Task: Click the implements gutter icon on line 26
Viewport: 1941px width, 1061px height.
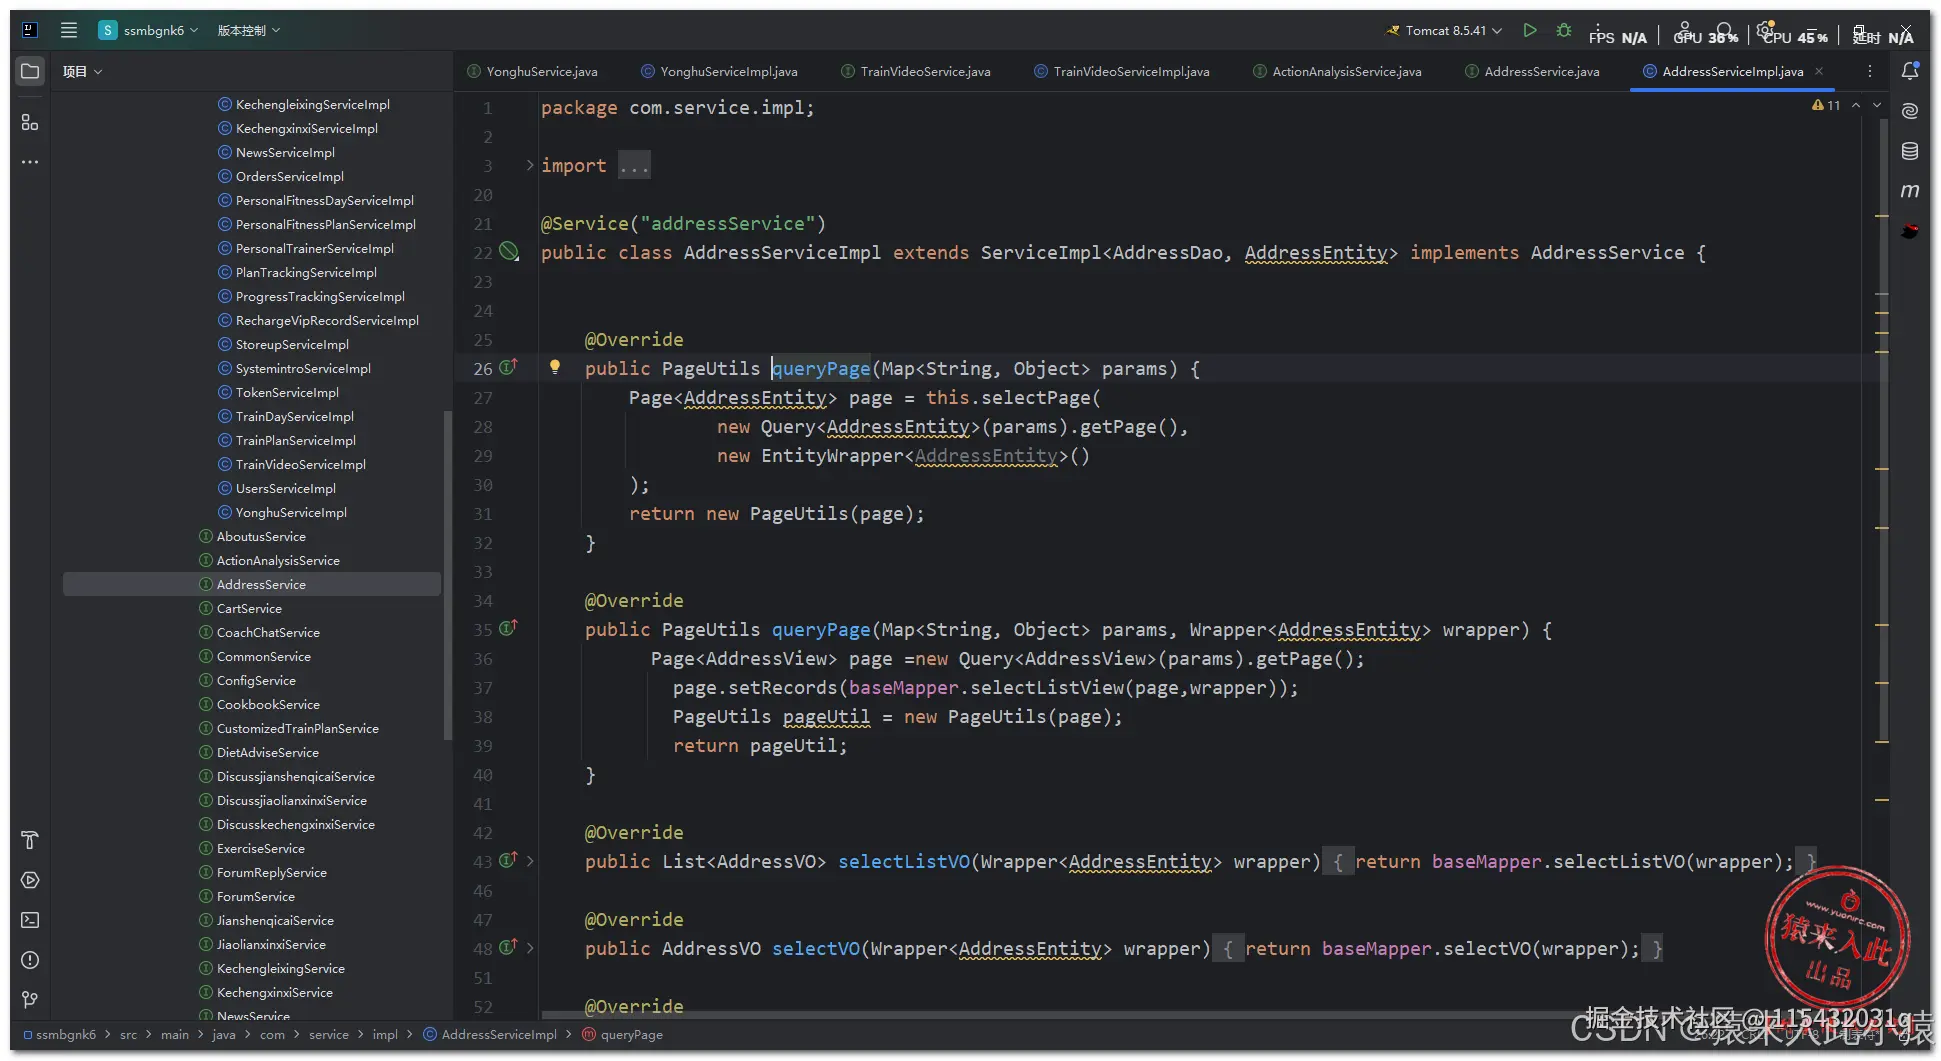Action: point(508,367)
